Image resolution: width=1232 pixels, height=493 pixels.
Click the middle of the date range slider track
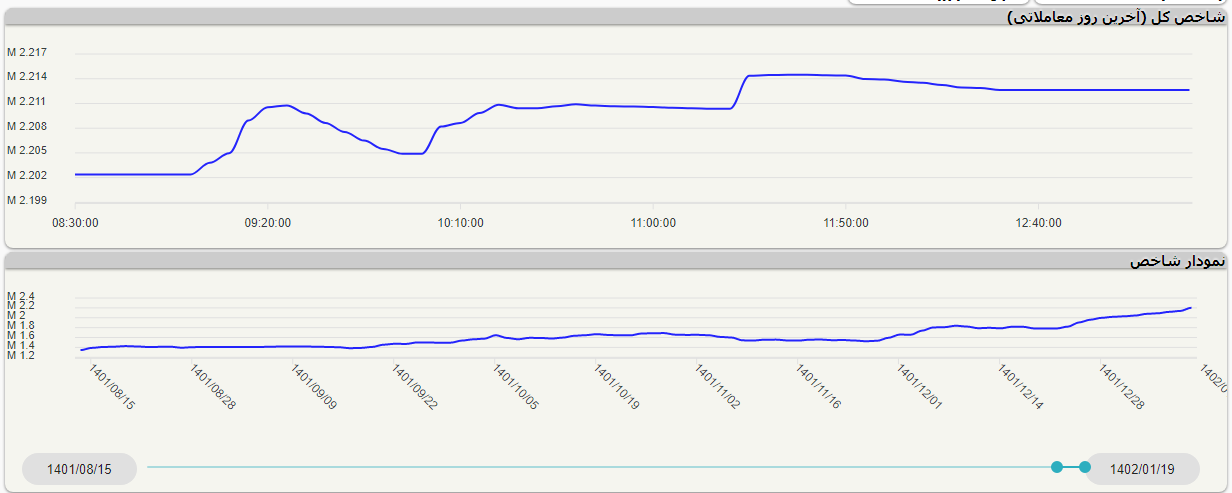tap(601, 467)
